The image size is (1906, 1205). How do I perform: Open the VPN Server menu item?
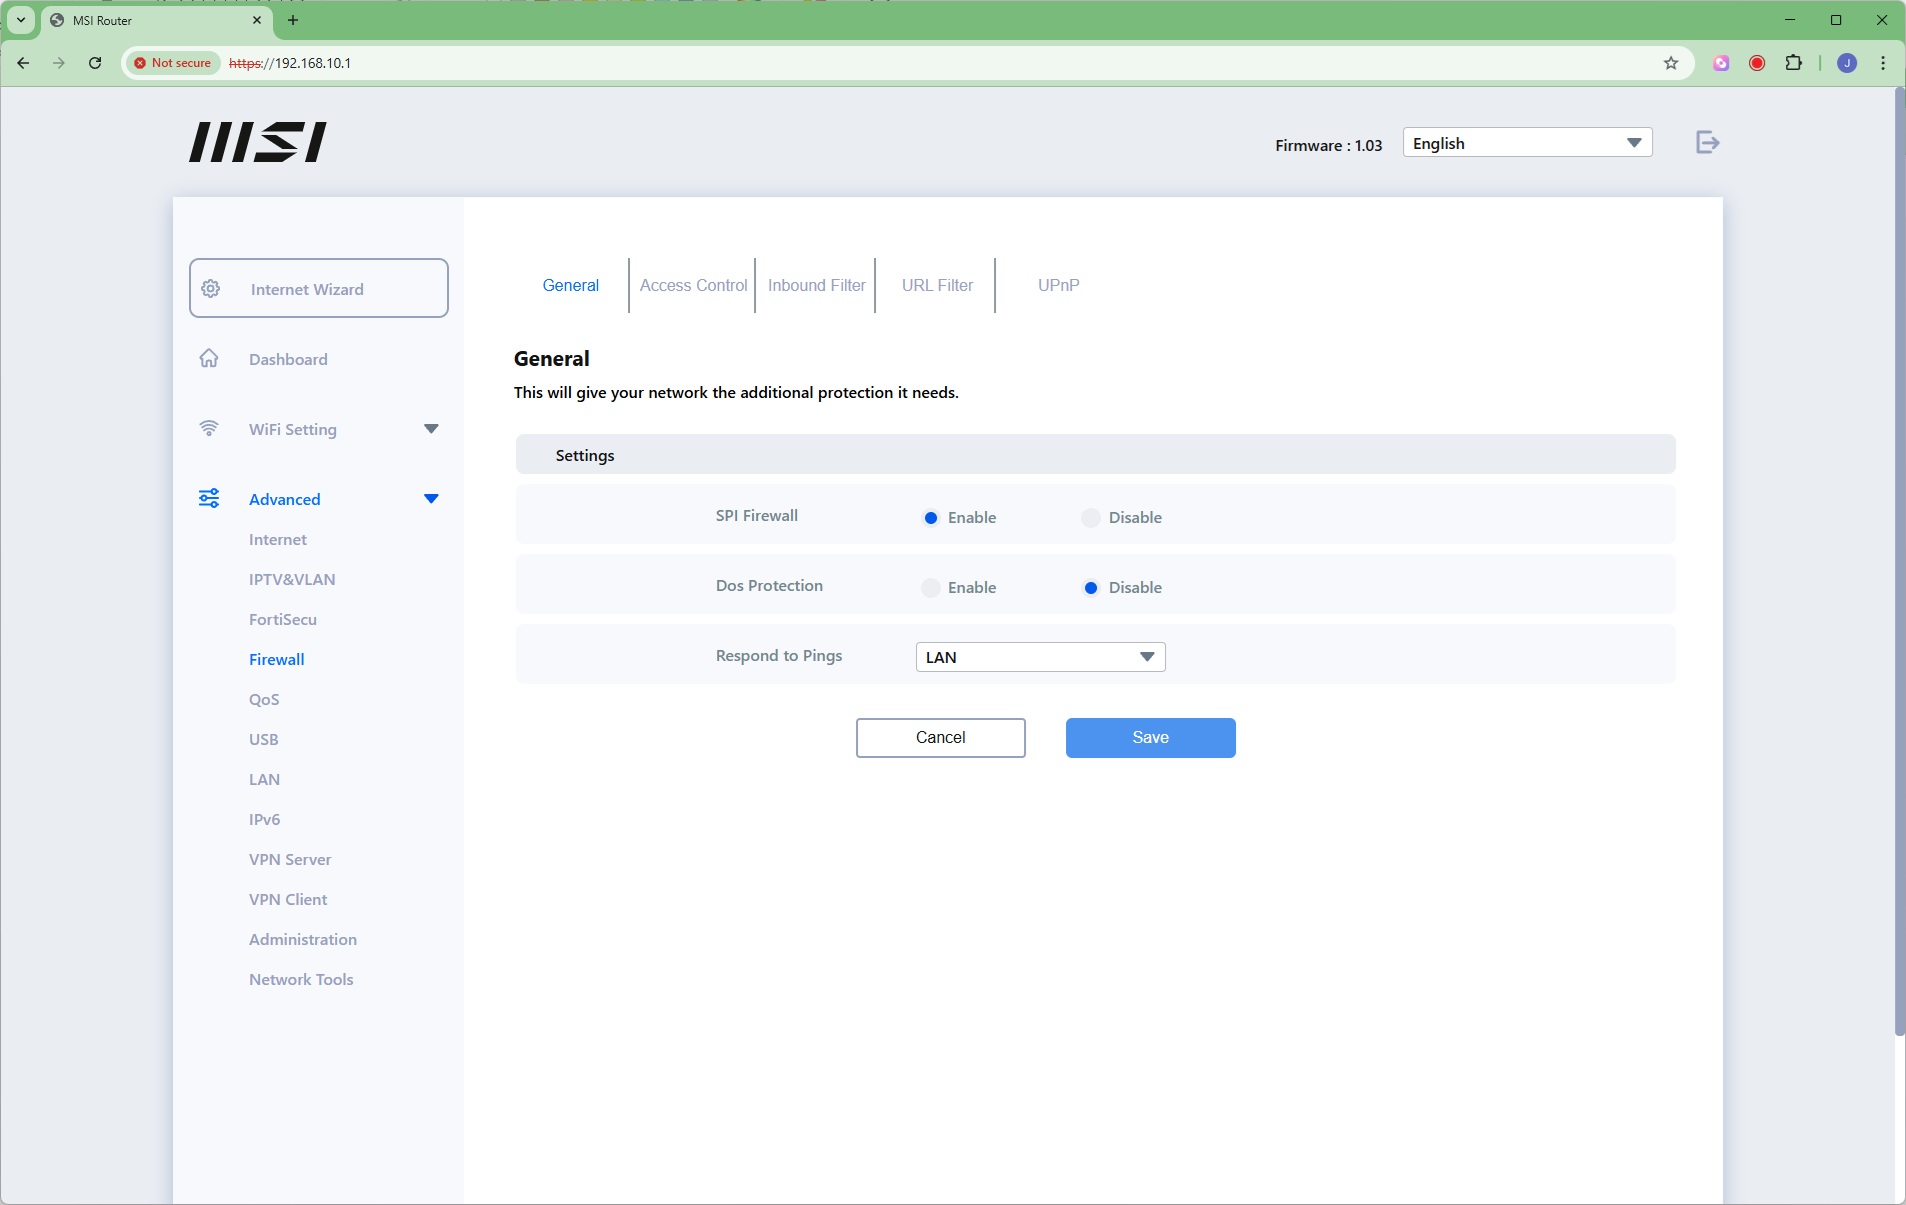290,860
